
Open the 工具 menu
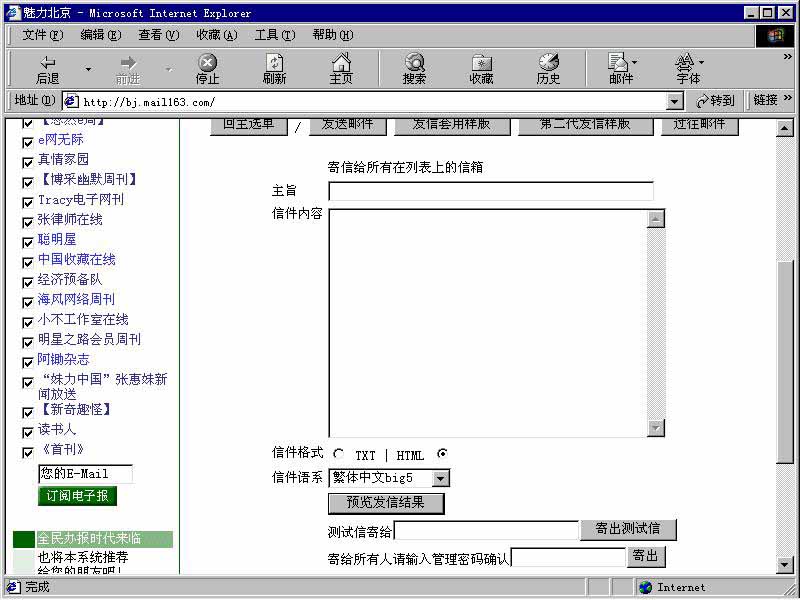276,35
